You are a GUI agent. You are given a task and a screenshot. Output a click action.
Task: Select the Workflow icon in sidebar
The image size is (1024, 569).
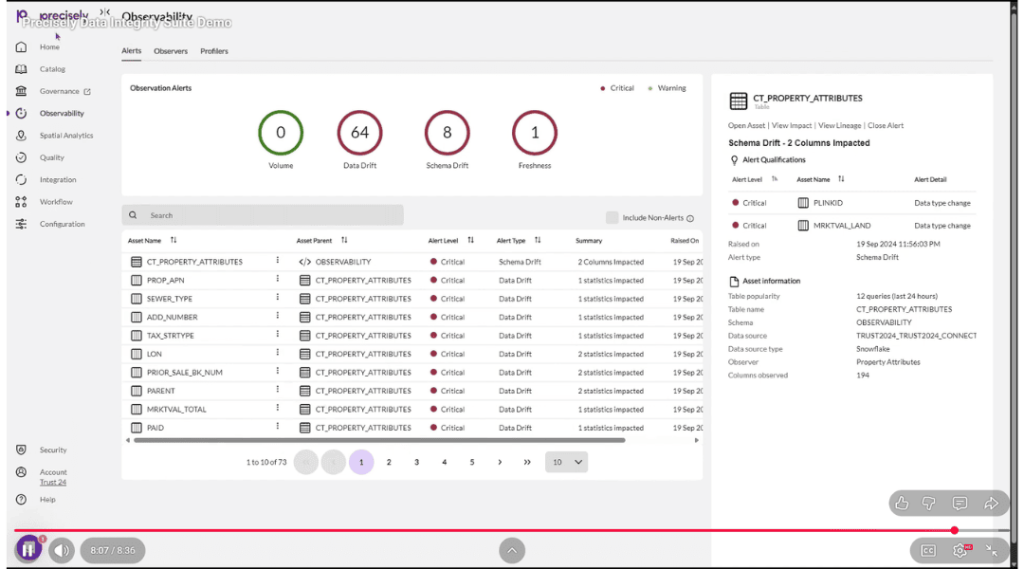tap(21, 202)
